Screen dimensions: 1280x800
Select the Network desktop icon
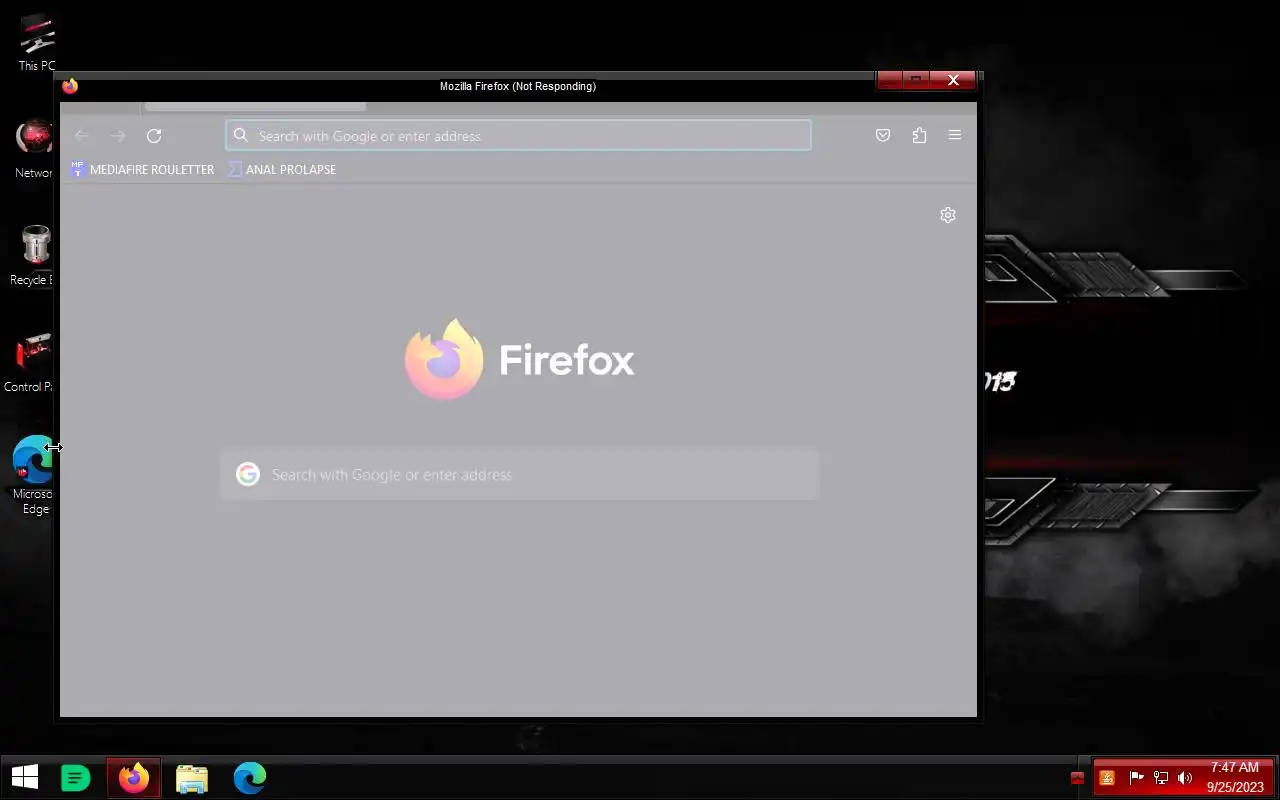35,150
